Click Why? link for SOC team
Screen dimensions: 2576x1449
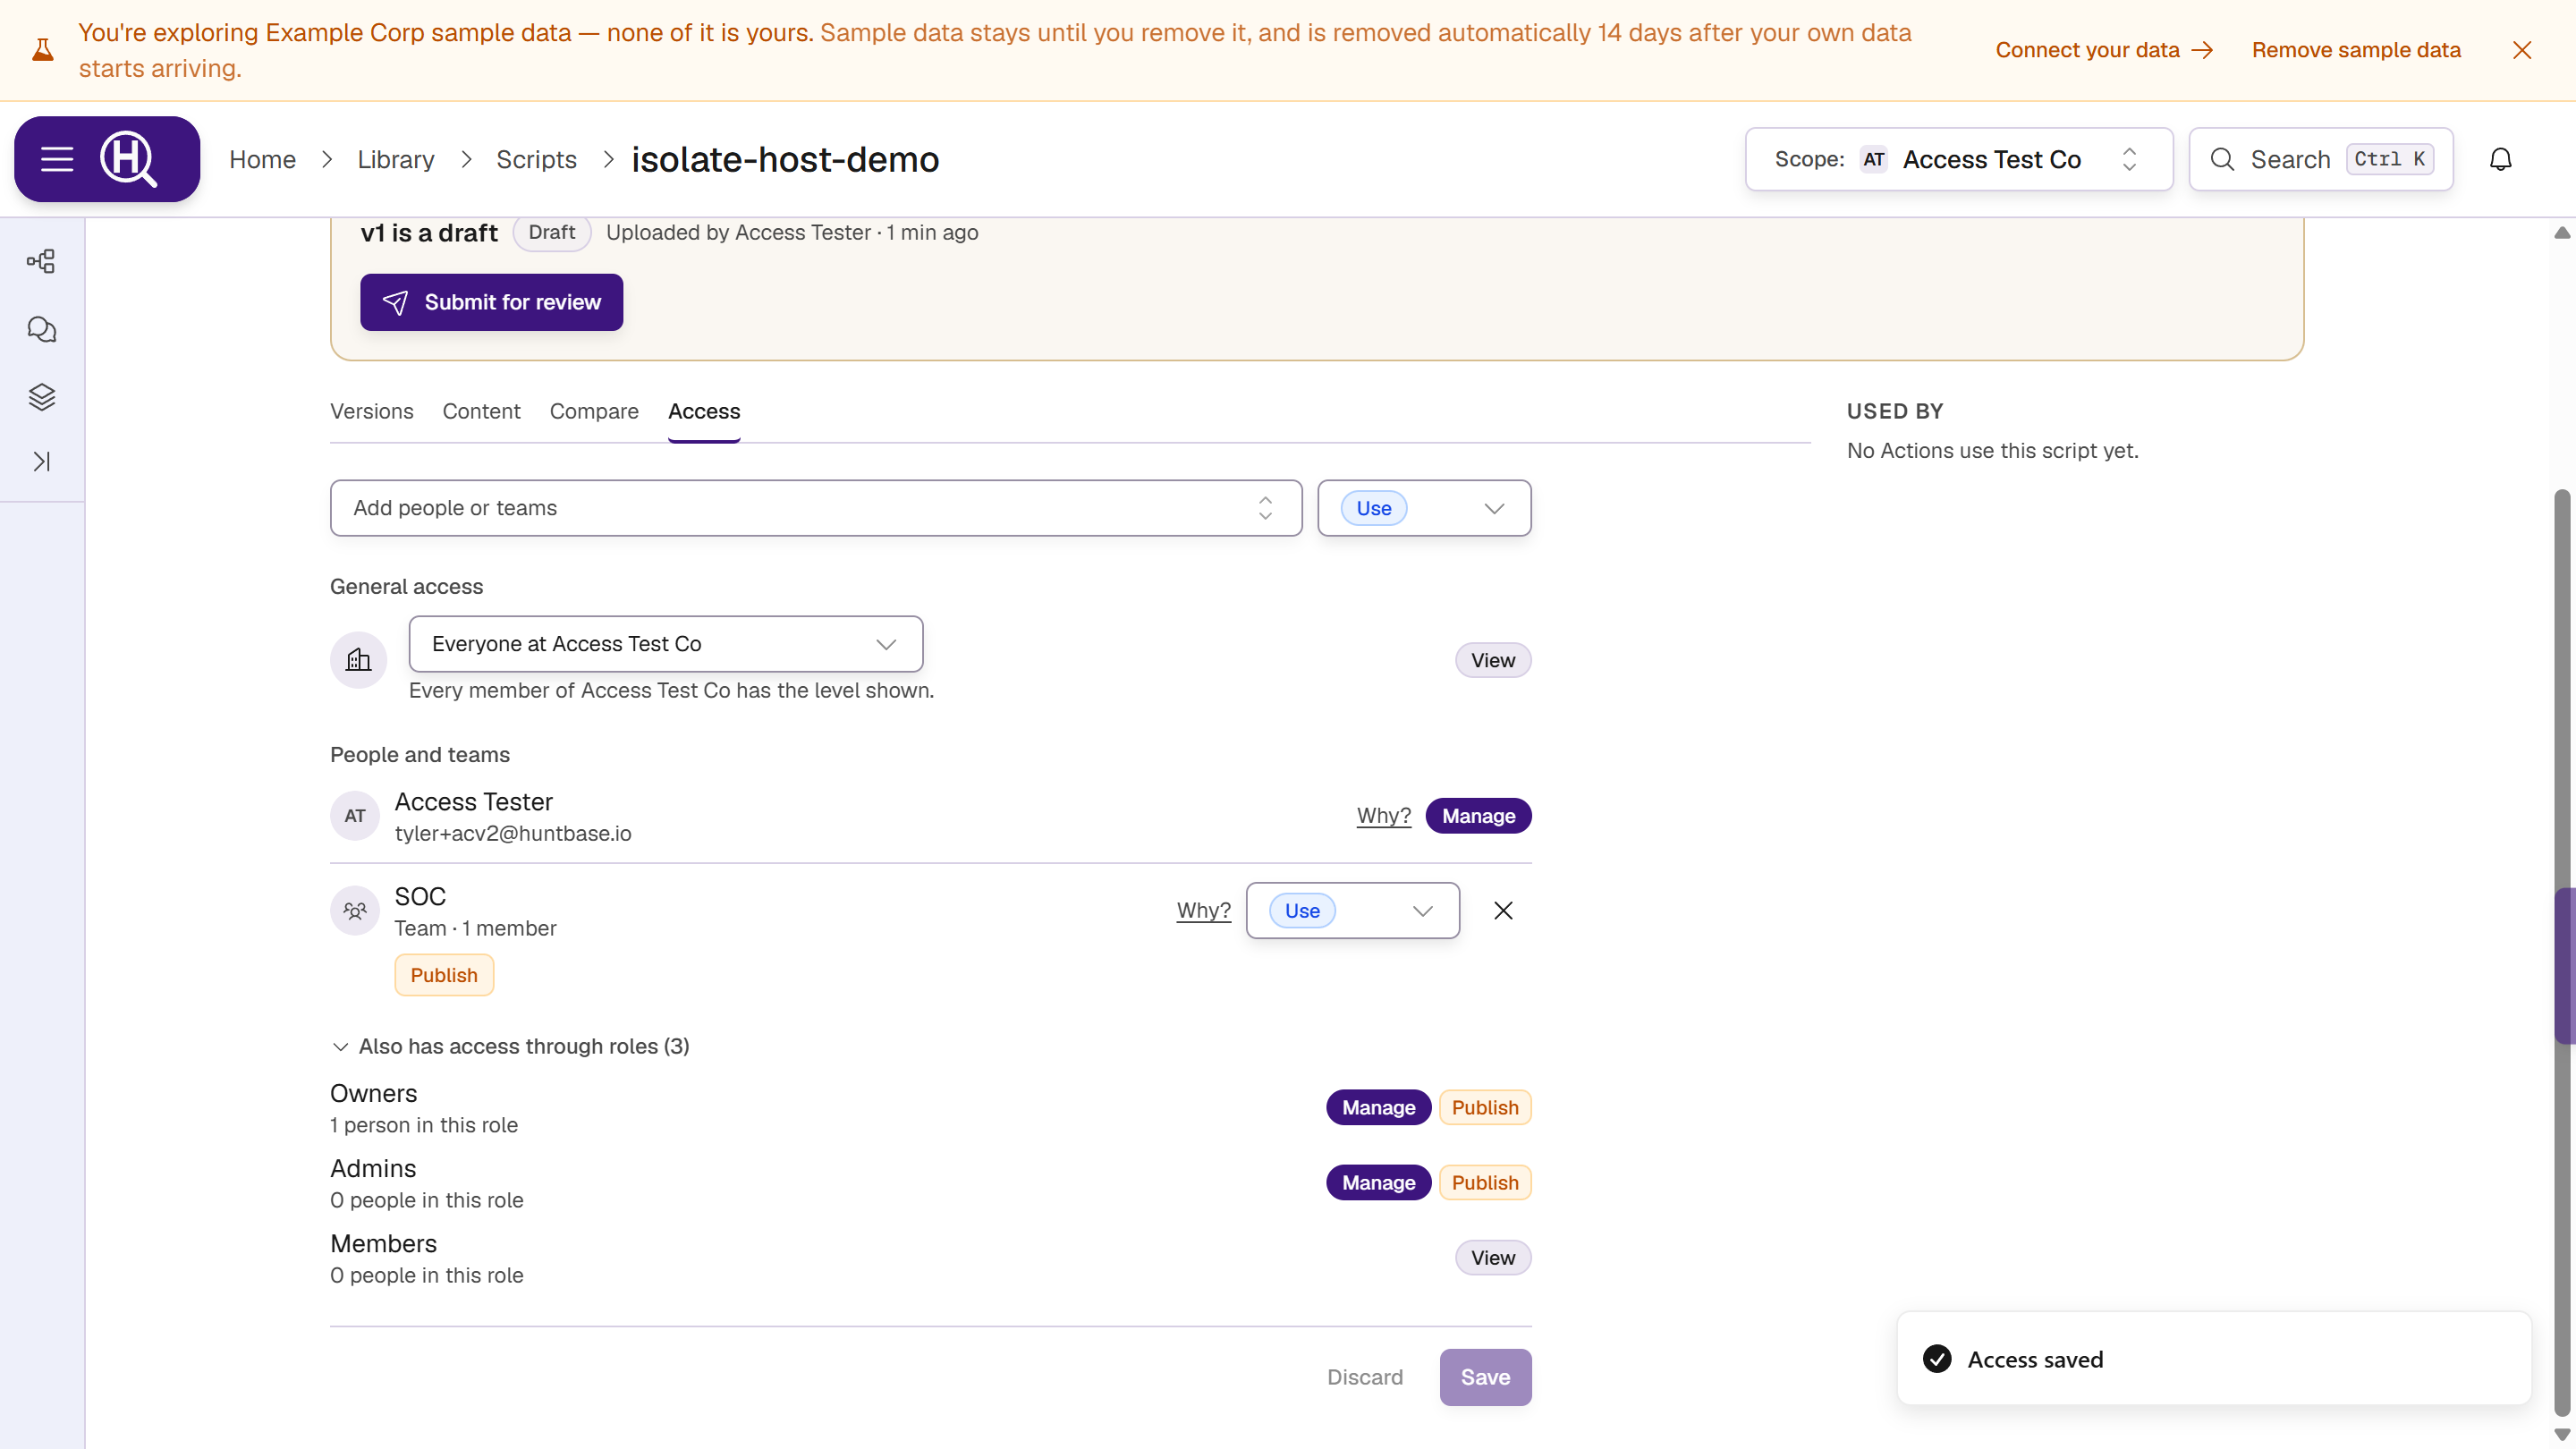(1204, 910)
